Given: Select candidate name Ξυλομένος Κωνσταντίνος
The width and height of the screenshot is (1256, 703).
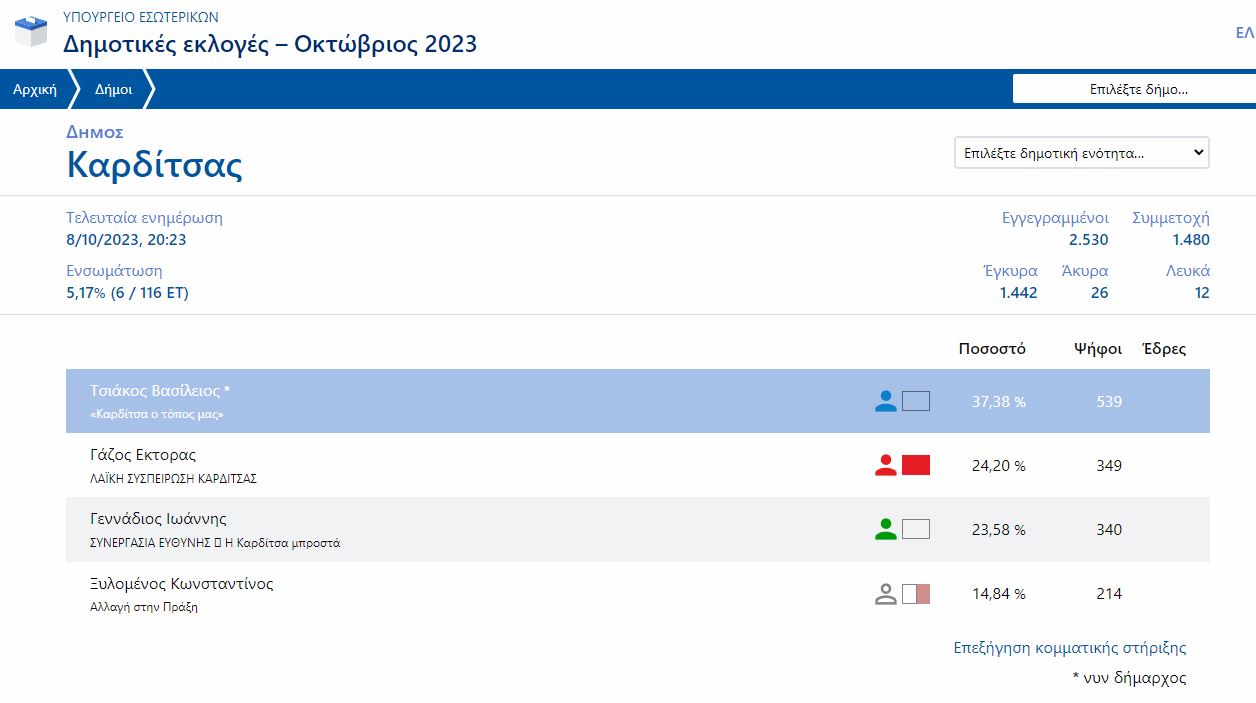Looking at the screenshot, I should [181, 584].
